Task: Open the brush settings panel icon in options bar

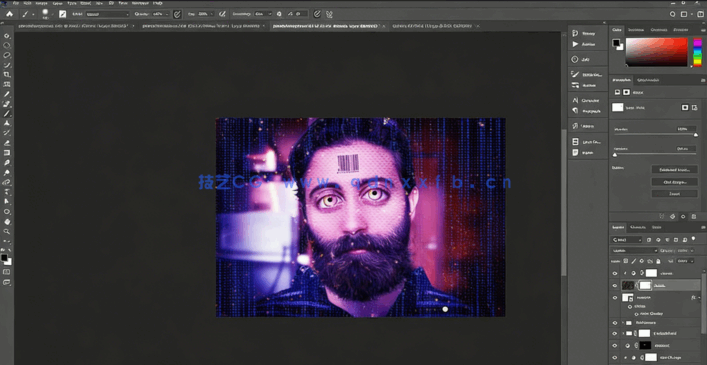Action: tap(62, 14)
